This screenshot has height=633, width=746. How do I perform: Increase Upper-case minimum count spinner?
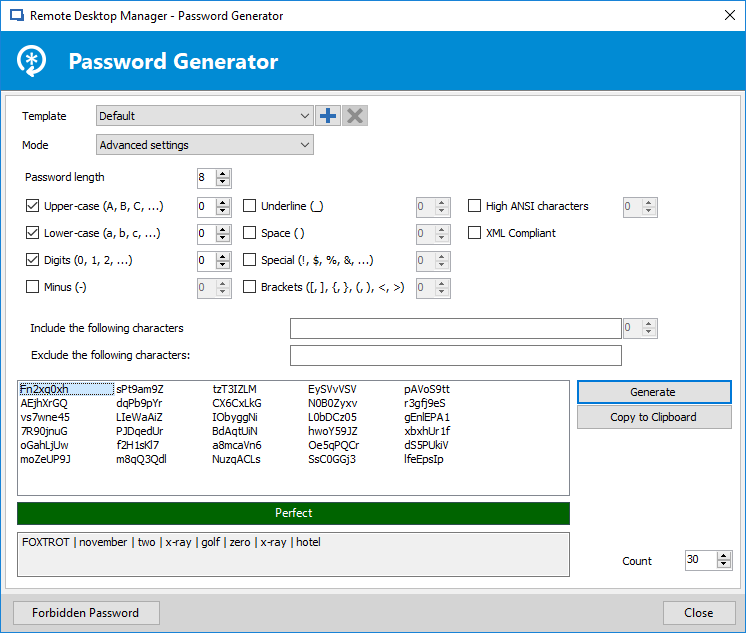tap(223, 202)
